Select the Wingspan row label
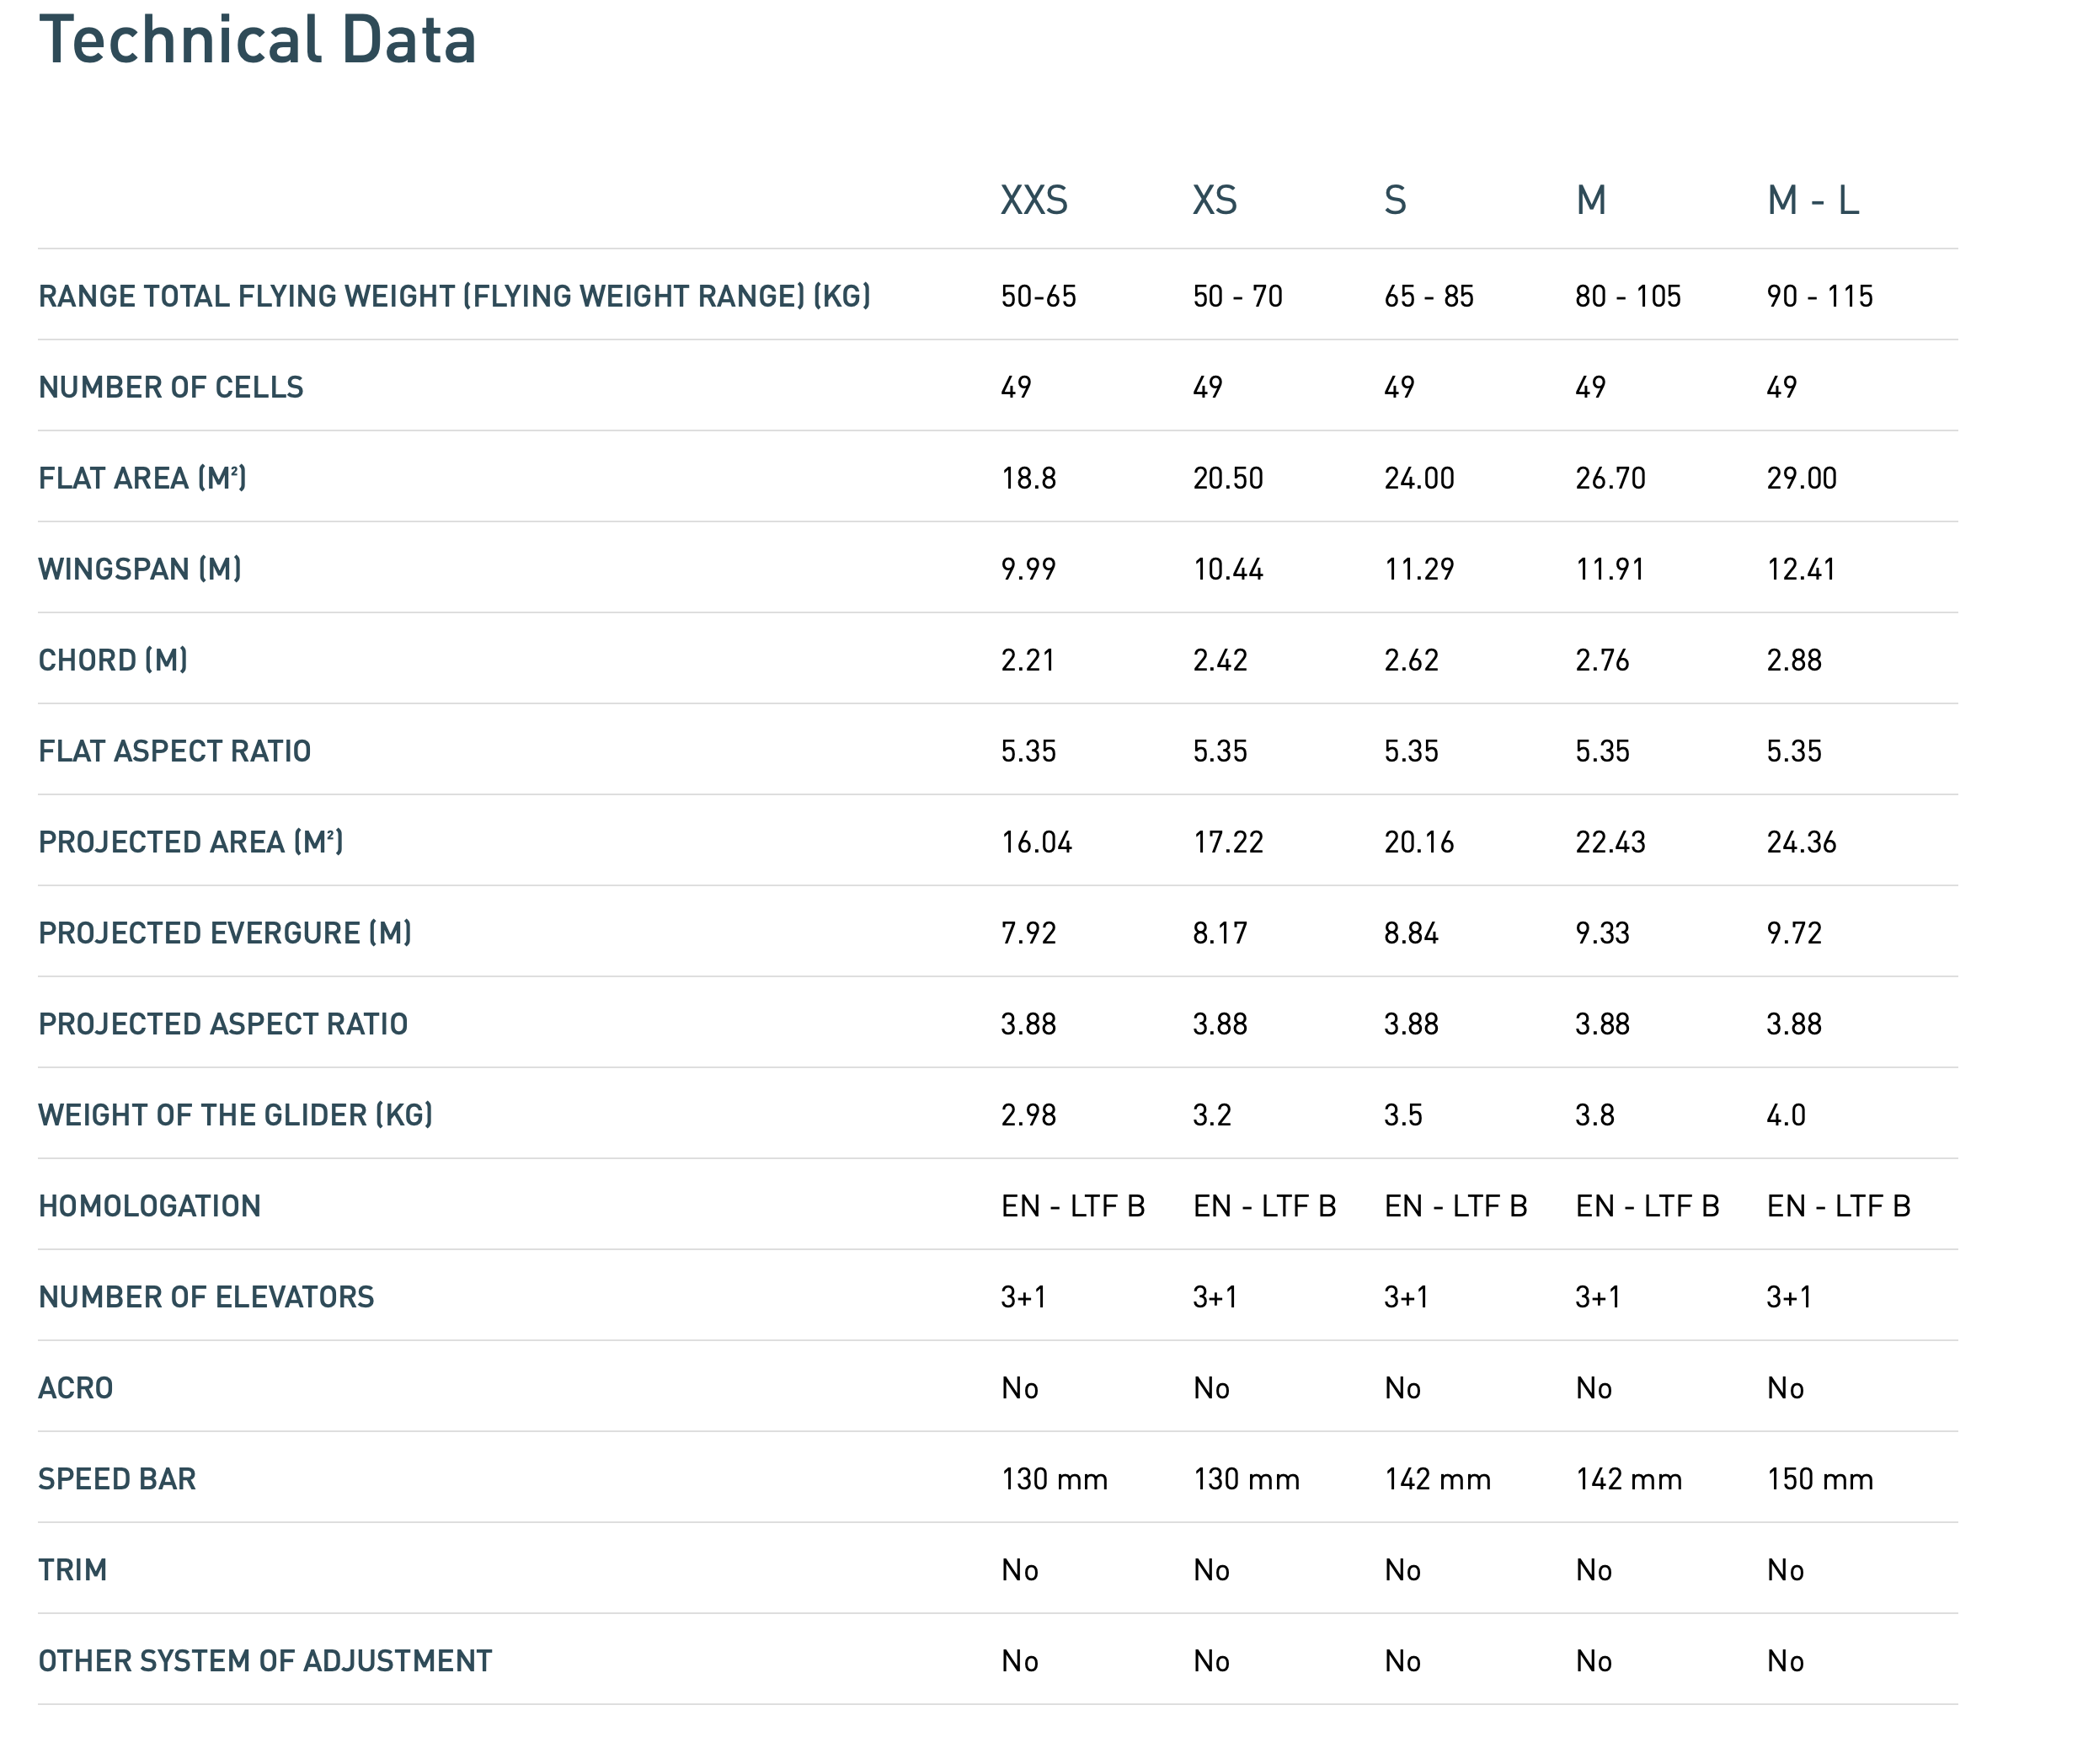2099x1764 pixels. tap(140, 569)
